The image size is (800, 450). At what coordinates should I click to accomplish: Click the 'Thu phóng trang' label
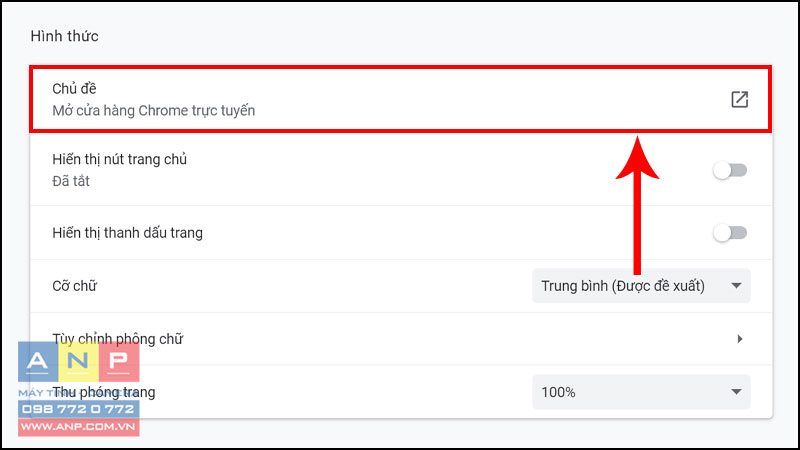[104, 392]
